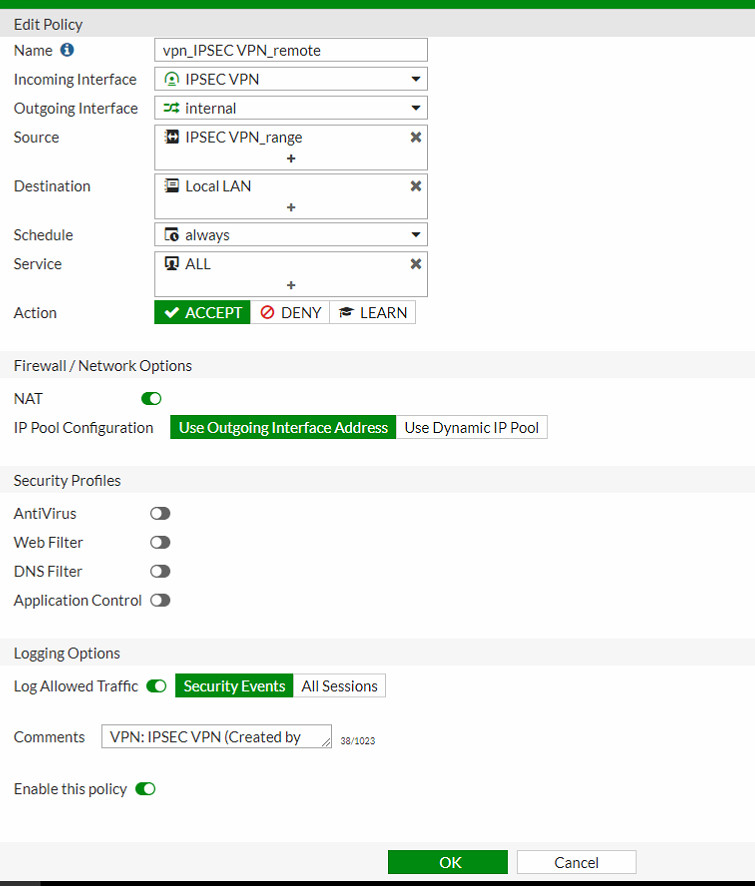The height and width of the screenshot is (886, 755).
Task: Click the info icon beside Name
Action: tap(67, 49)
